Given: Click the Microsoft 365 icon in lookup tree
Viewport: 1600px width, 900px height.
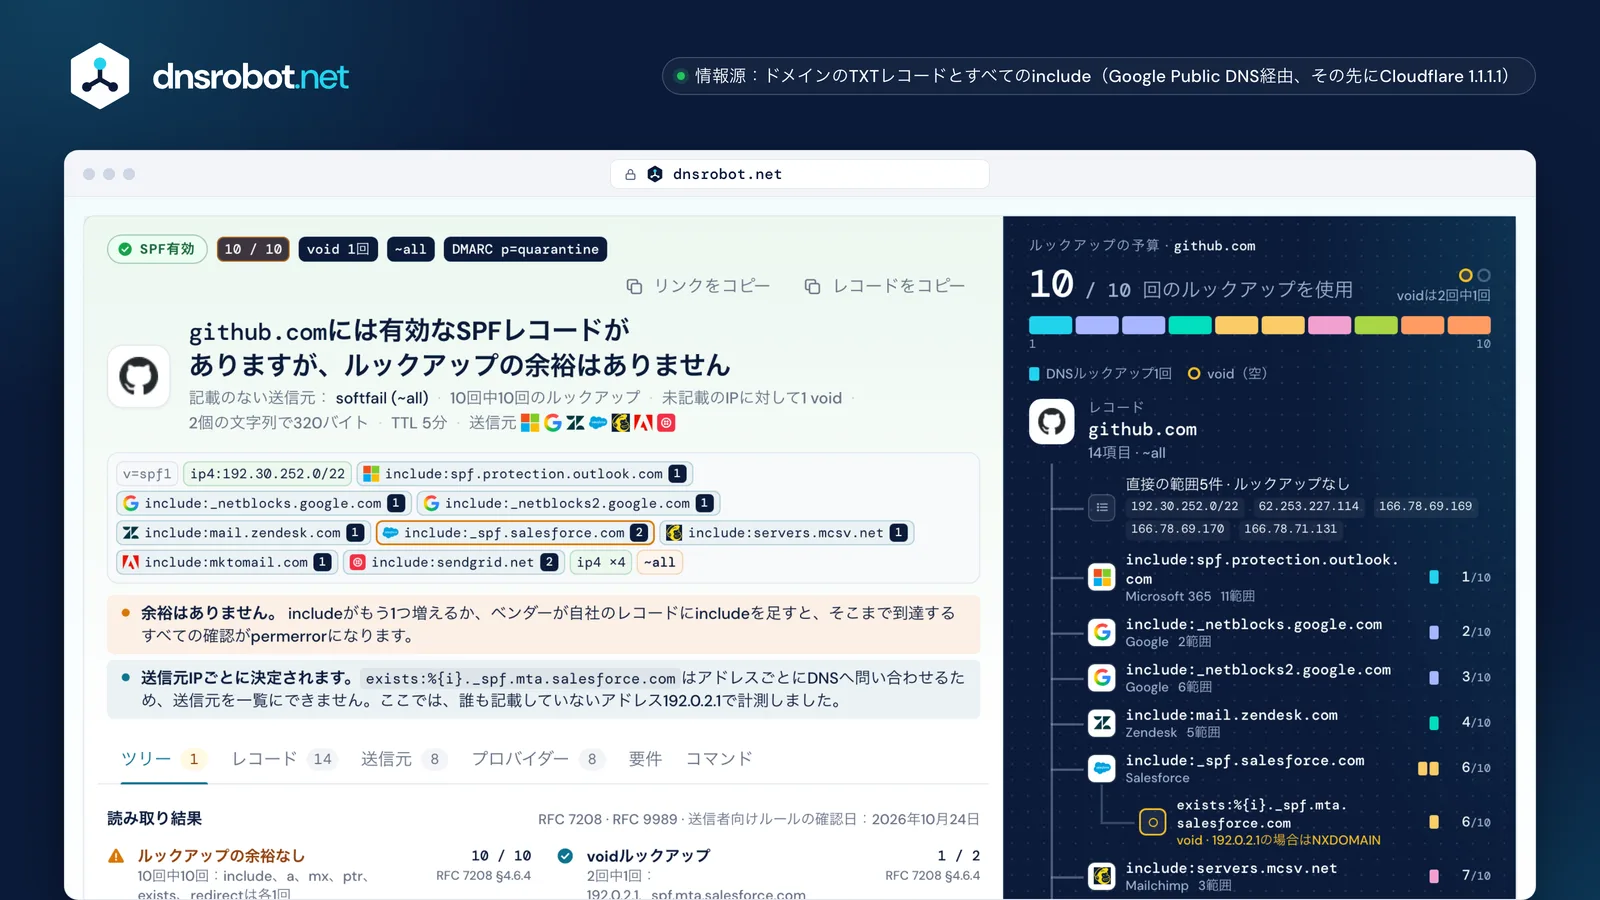Looking at the screenshot, I should [x=1102, y=577].
